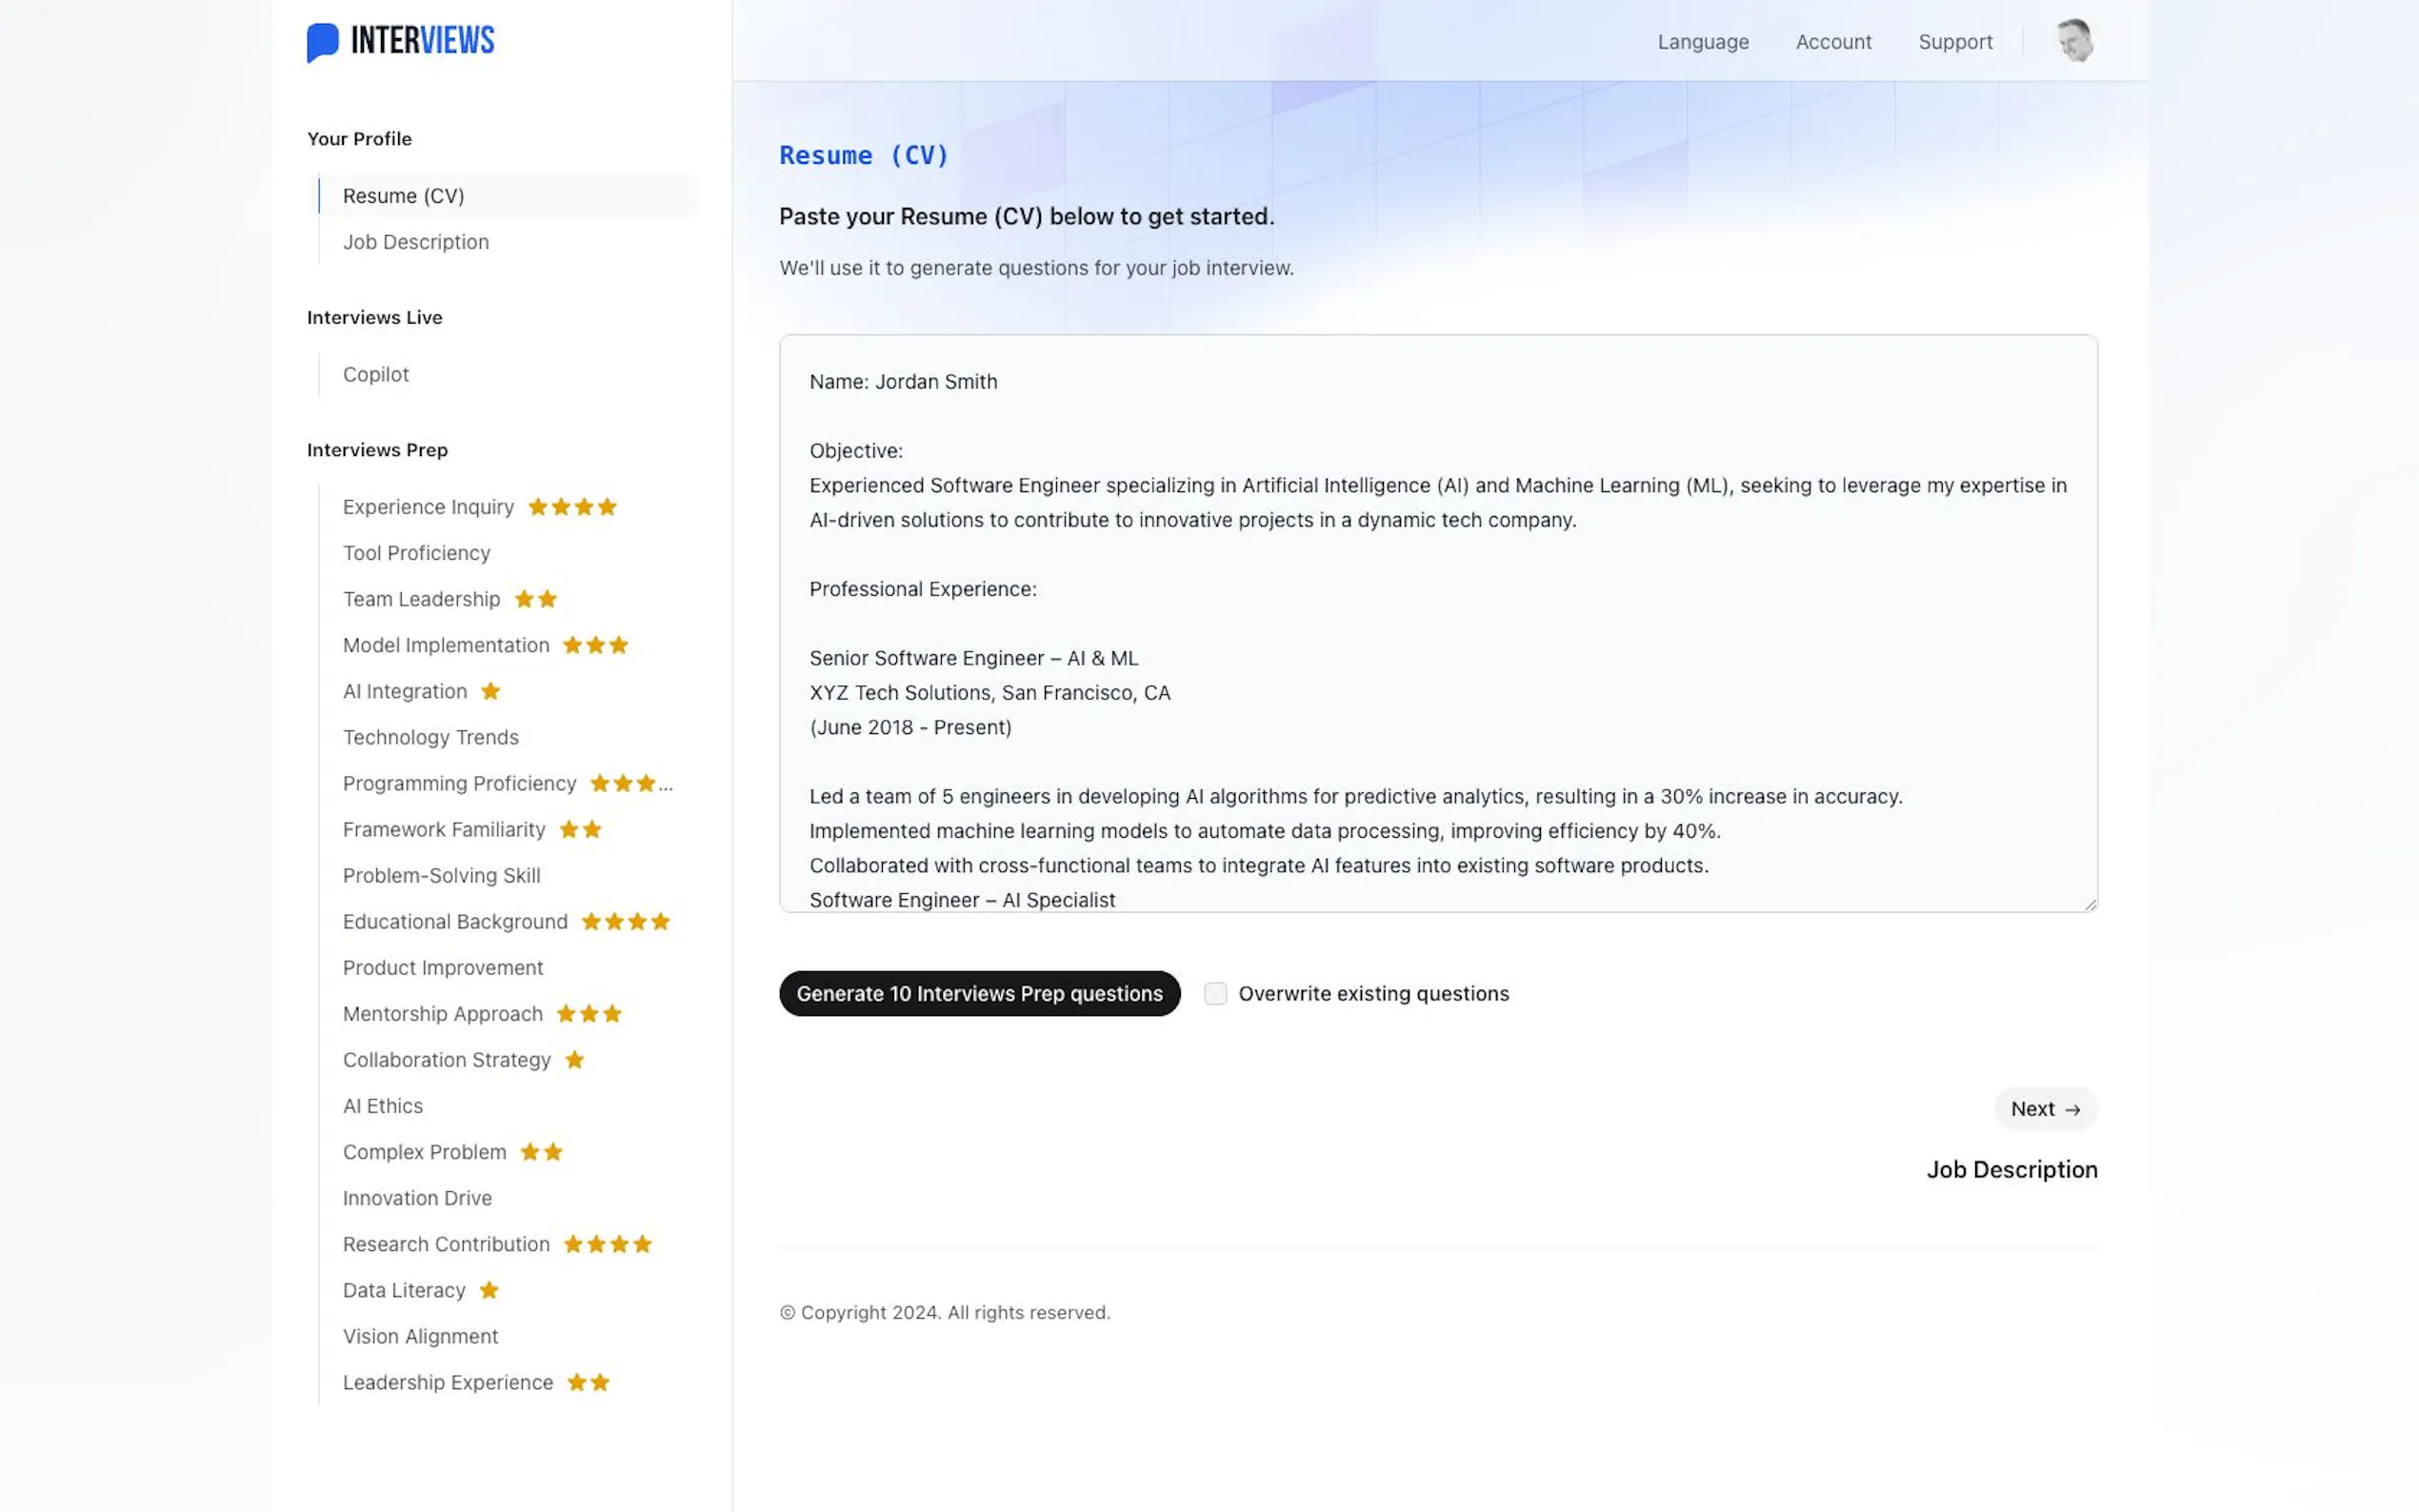Click the stars next to Experience Inquiry
Image resolution: width=2419 pixels, height=1512 pixels.
coord(572,507)
